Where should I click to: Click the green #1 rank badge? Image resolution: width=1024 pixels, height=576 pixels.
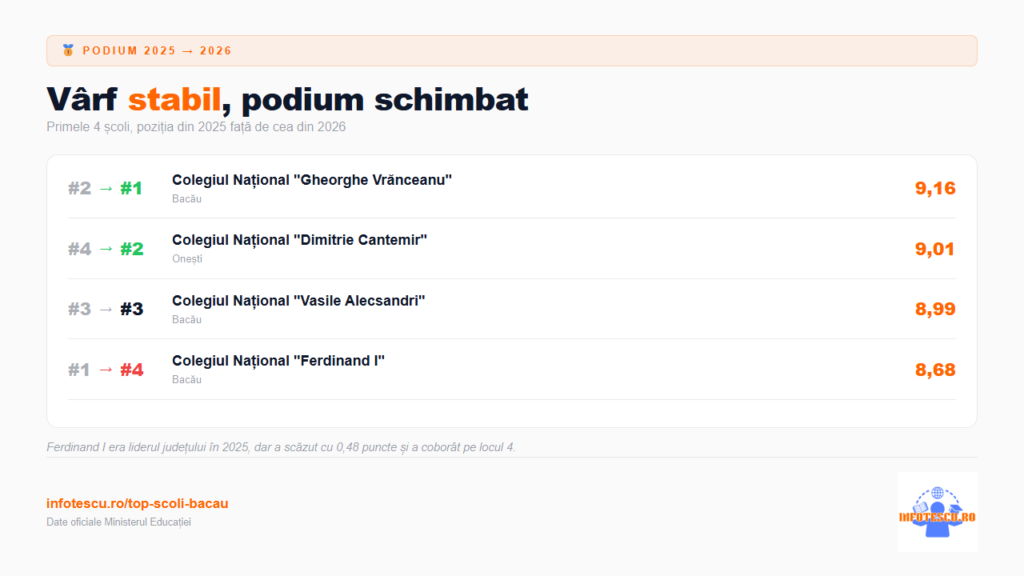click(x=131, y=188)
